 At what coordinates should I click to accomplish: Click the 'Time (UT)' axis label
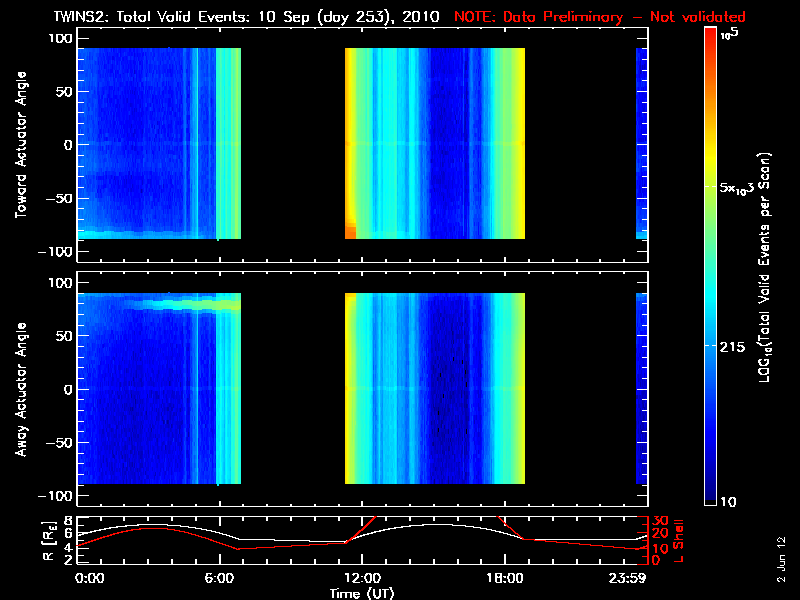(x=362, y=593)
